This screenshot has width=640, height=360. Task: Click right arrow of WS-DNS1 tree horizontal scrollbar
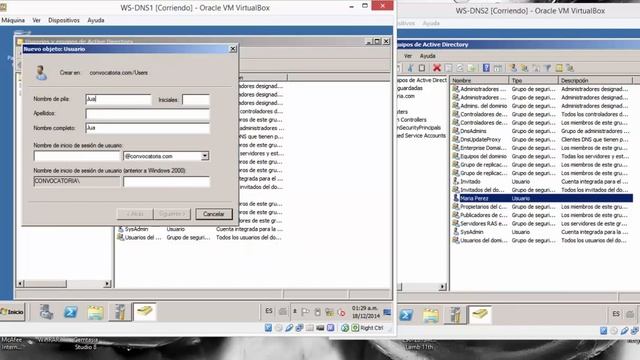(x=107, y=283)
